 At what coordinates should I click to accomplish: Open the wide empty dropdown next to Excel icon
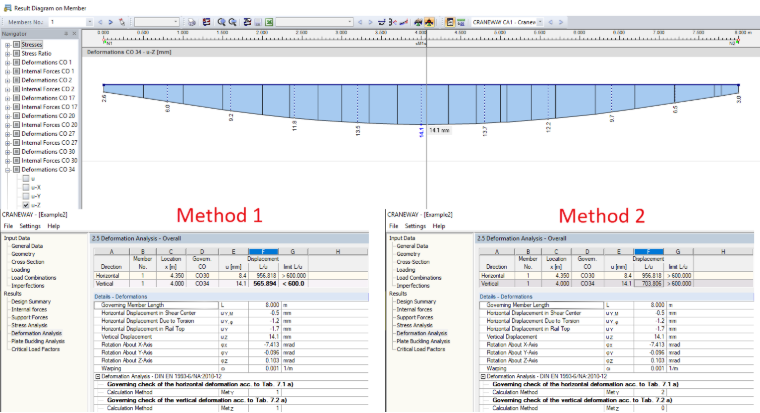[349, 22]
